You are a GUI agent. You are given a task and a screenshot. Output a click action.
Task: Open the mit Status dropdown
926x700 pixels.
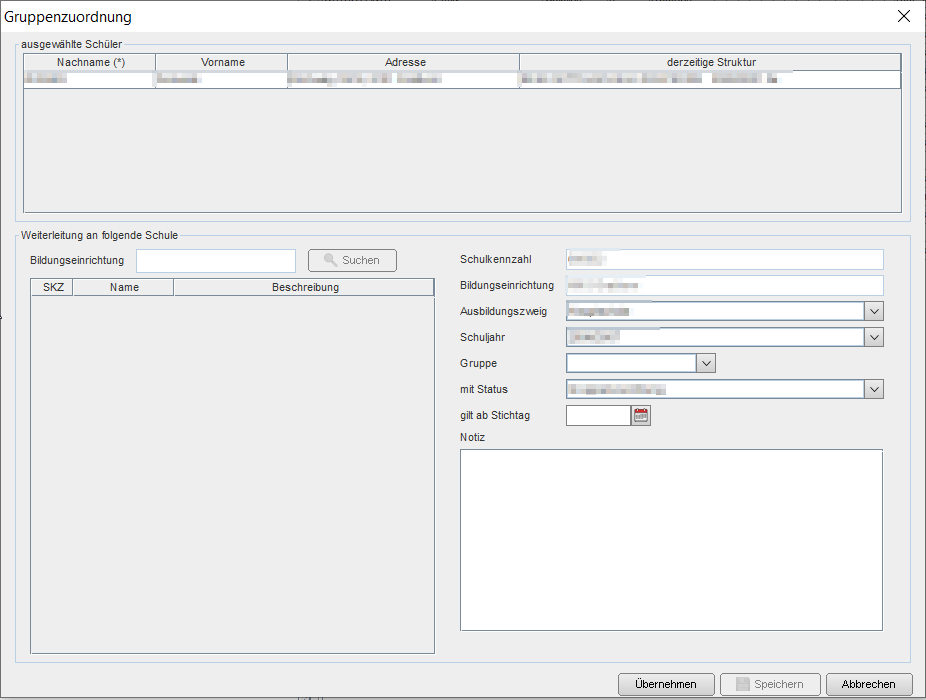click(874, 389)
